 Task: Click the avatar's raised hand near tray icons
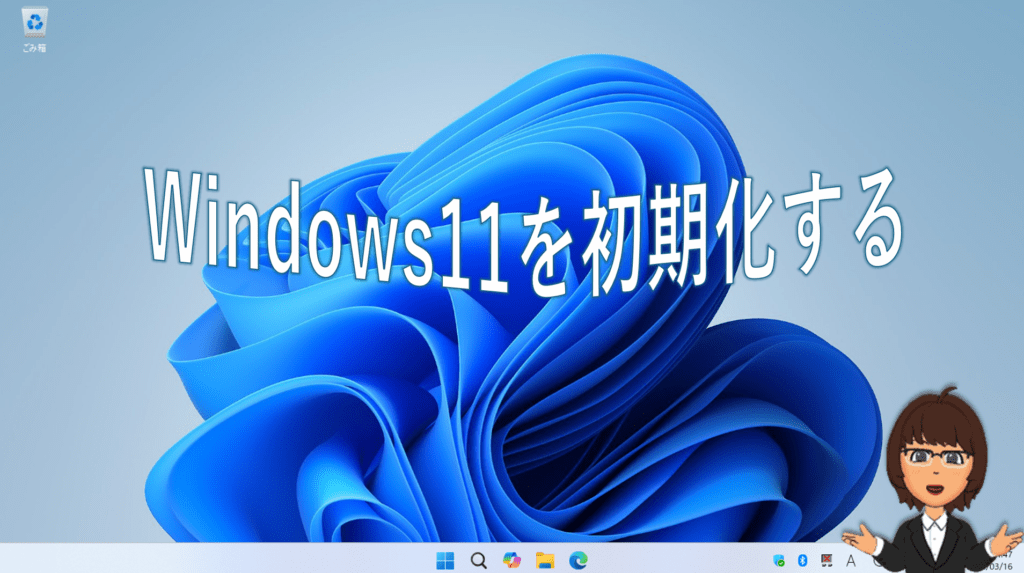864,541
